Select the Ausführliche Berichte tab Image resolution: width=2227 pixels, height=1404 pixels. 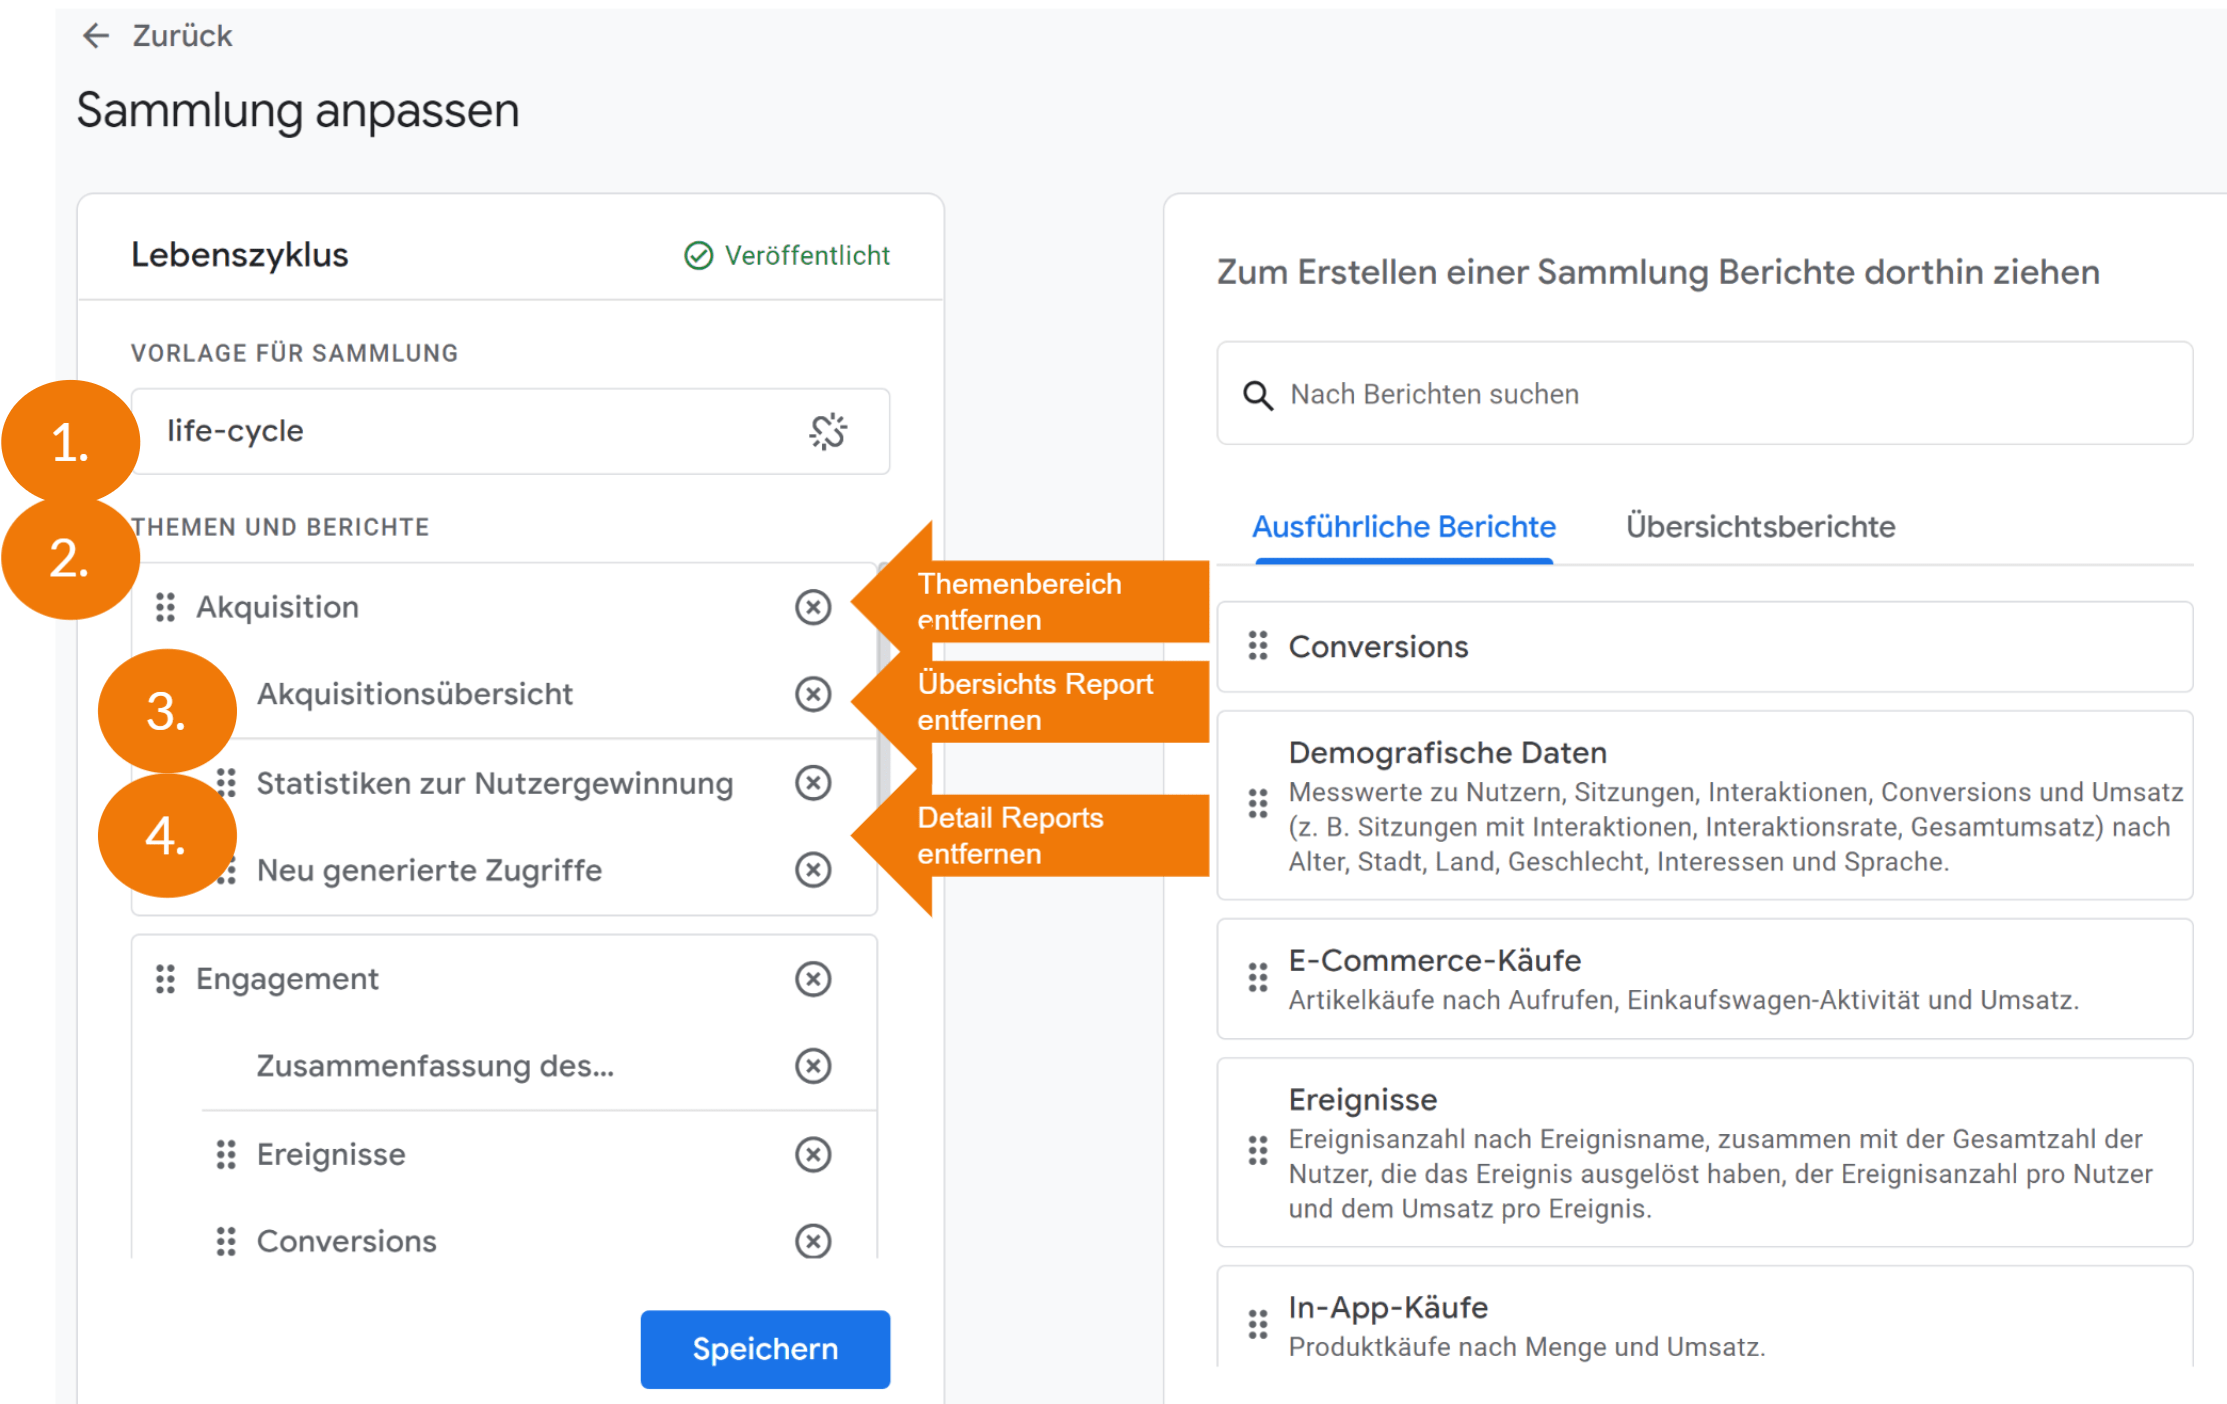[x=1404, y=527]
